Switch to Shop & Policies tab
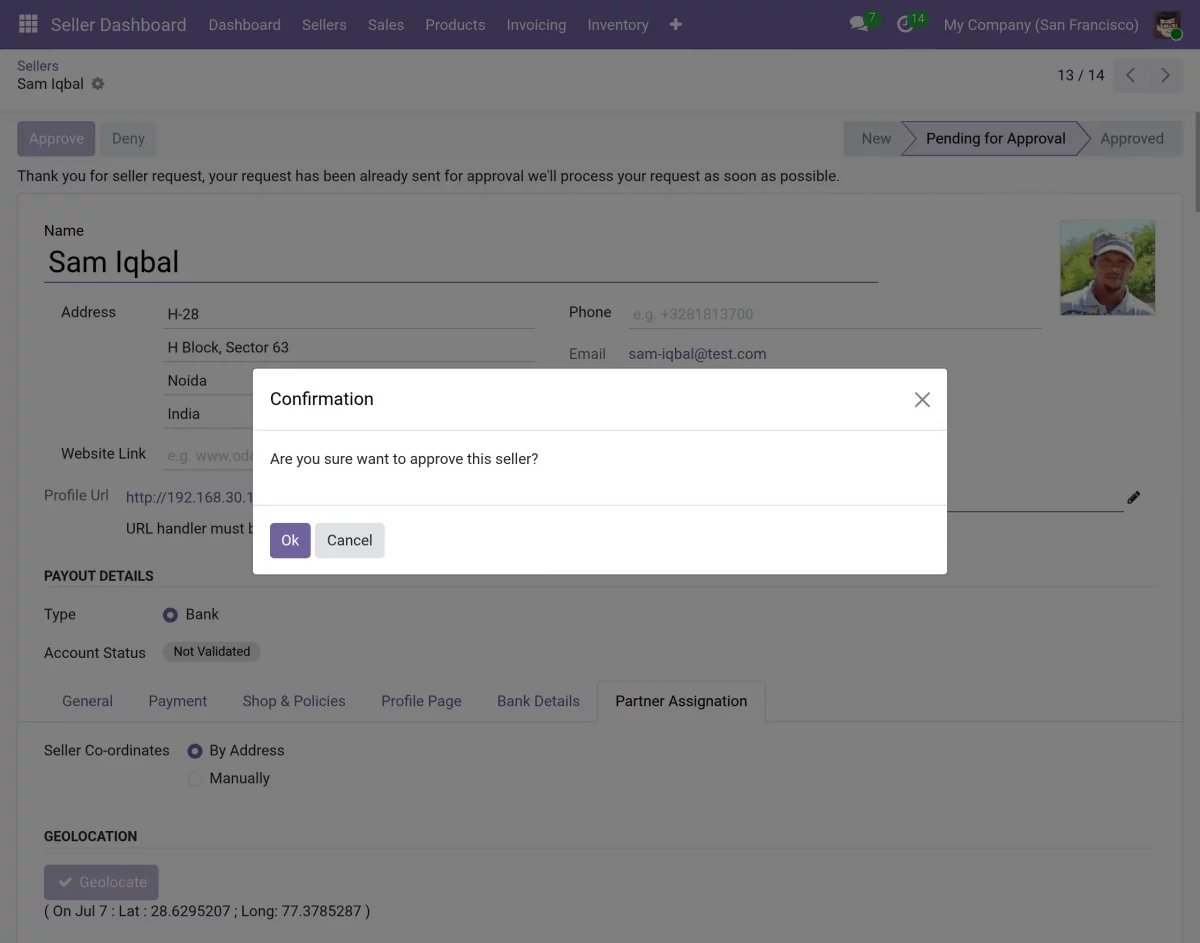 [294, 701]
